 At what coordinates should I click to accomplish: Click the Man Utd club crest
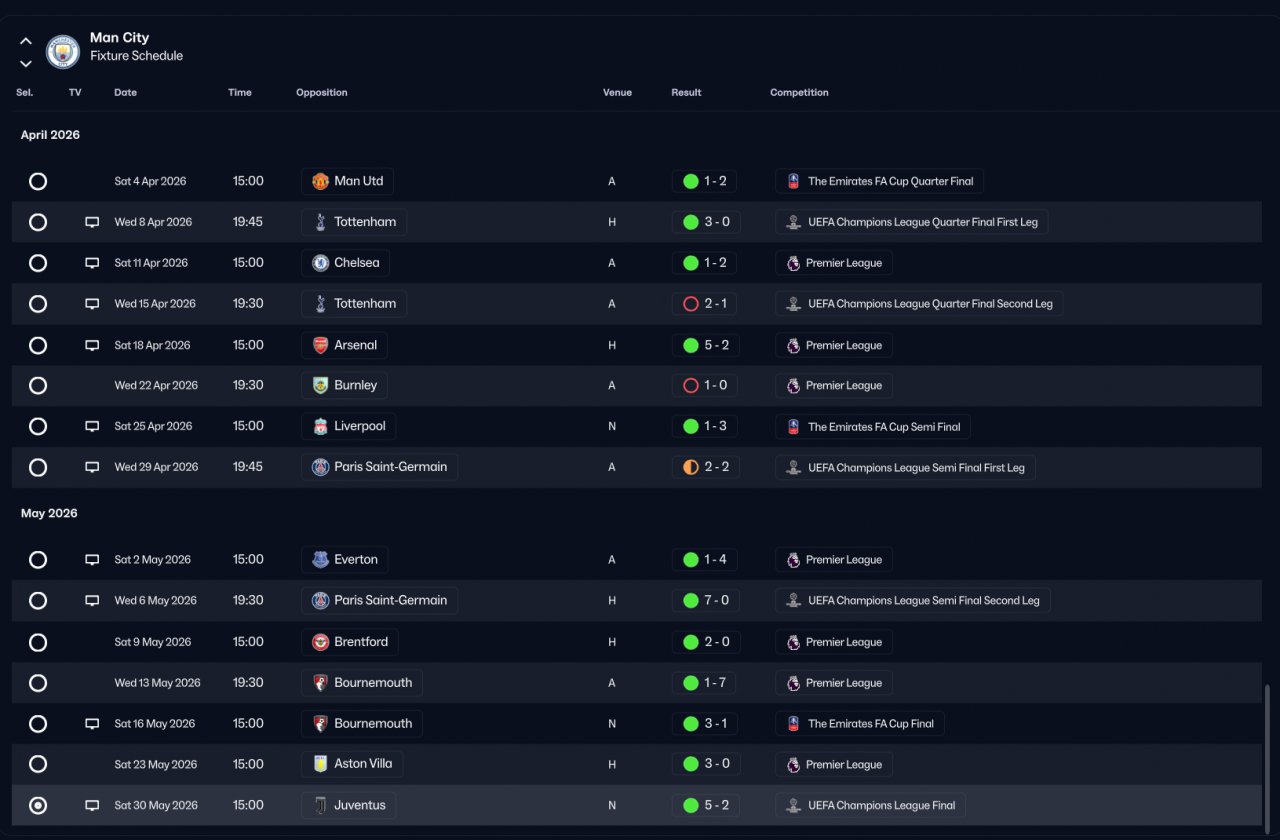click(320, 181)
